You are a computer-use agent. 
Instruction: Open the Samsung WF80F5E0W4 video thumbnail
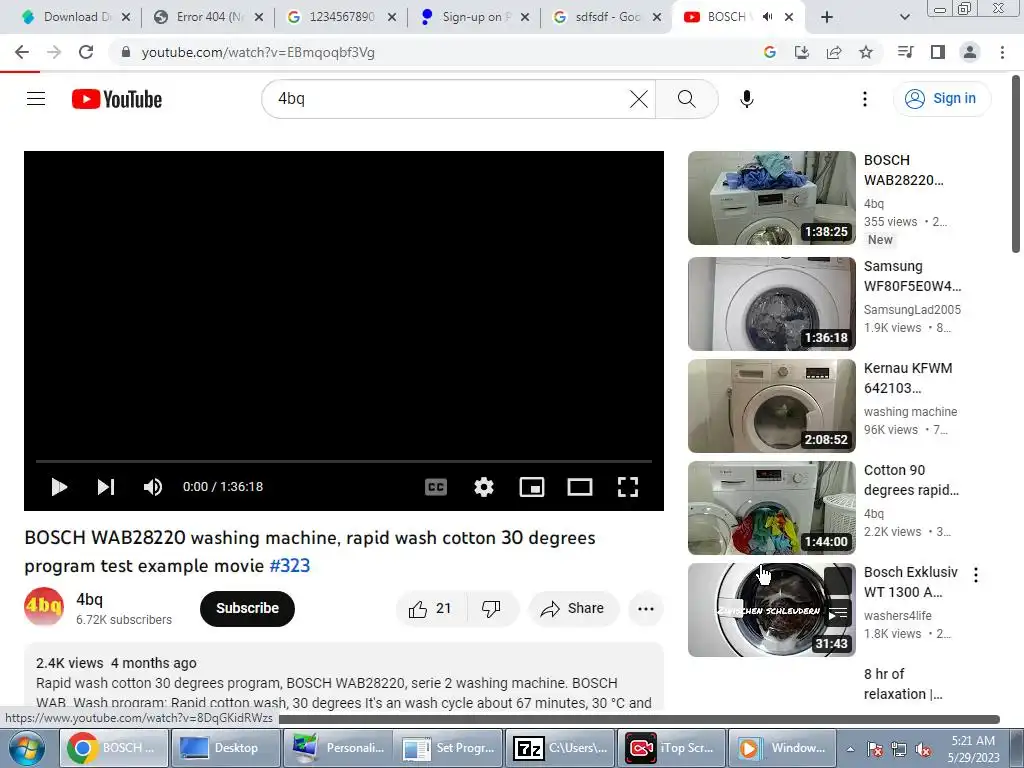click(771, 304)
